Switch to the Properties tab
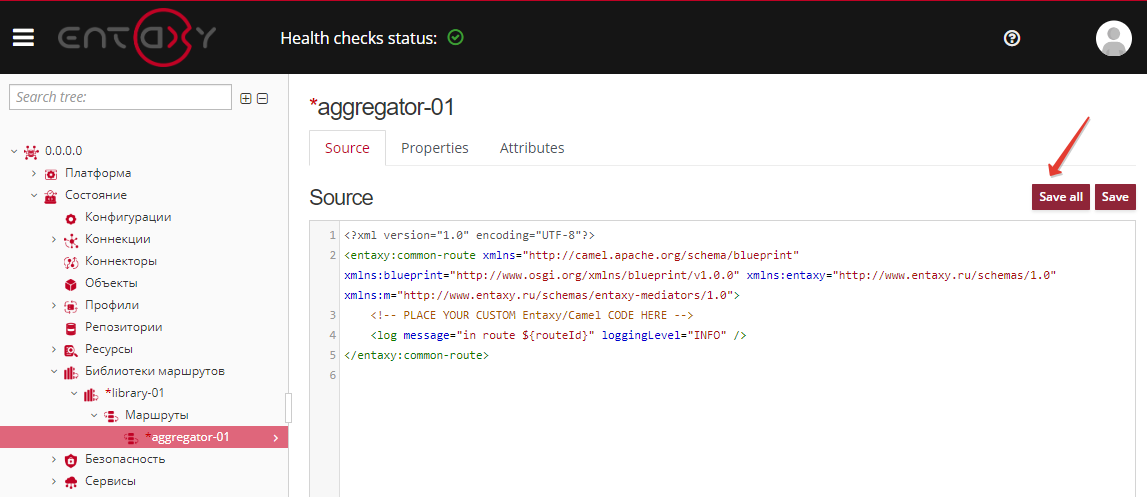Image resolution: width=1147 pixels, height=497 pixels. click(x=434, y=148)
